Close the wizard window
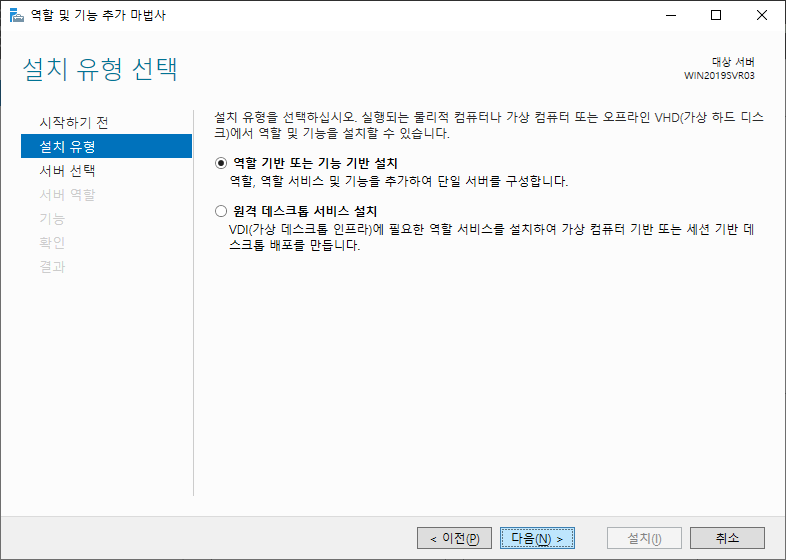The width and height of the screenshot is (786, 560). (761, 15)
